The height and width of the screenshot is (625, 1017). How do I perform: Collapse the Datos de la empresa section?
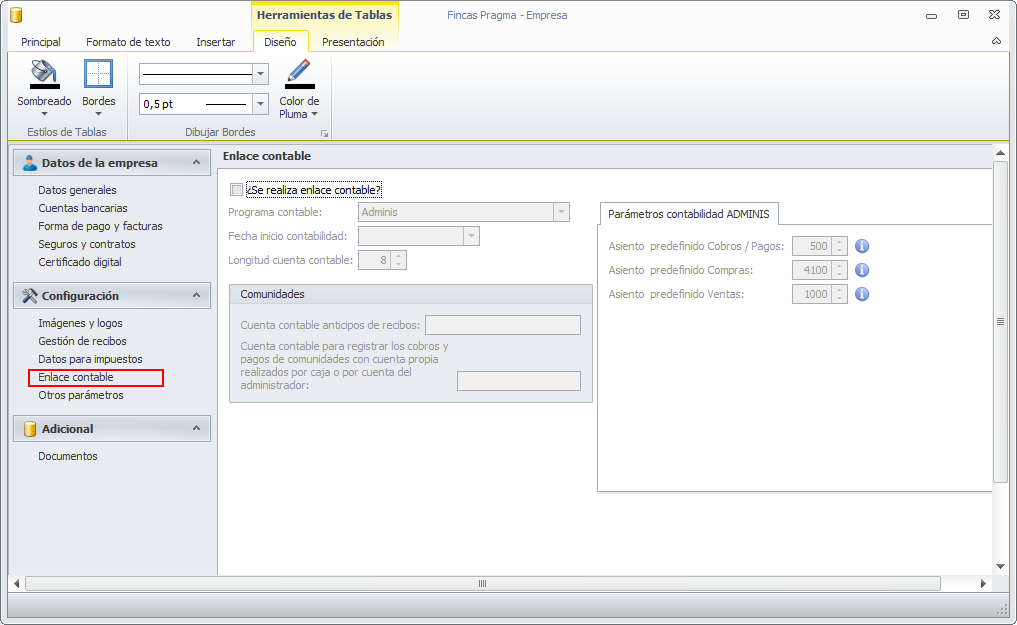[x=196, y=163]
